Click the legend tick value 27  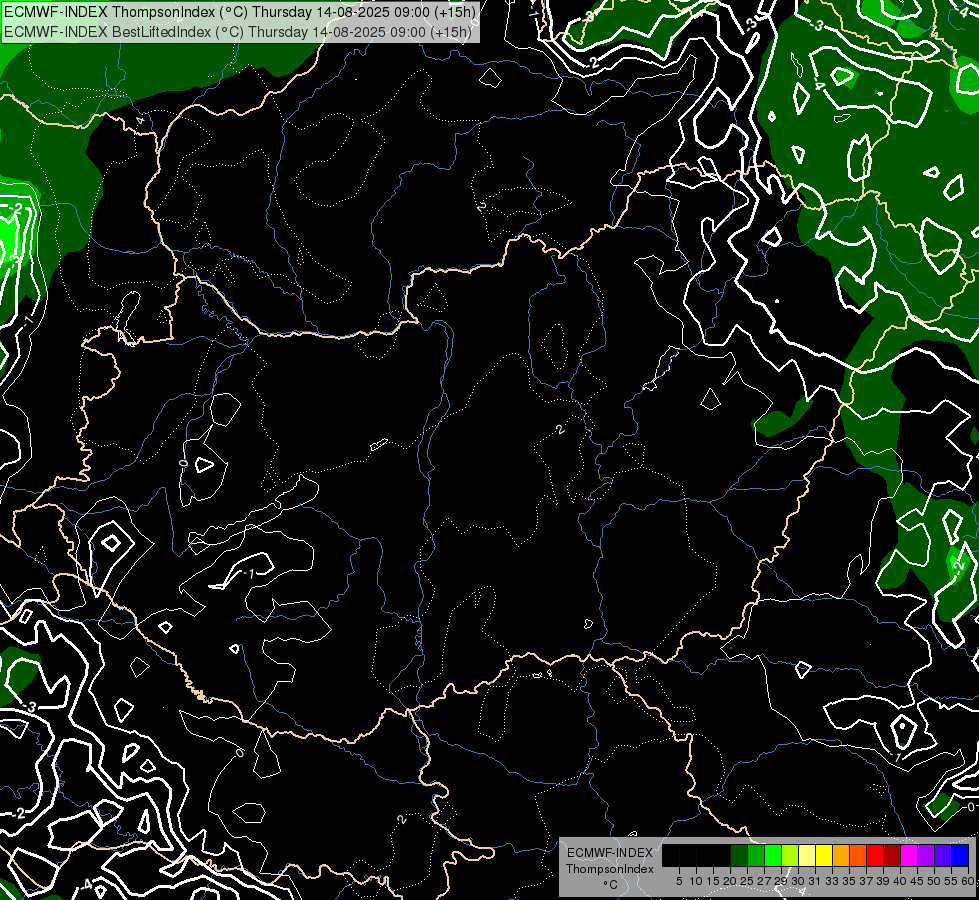[x=764, y=881]
